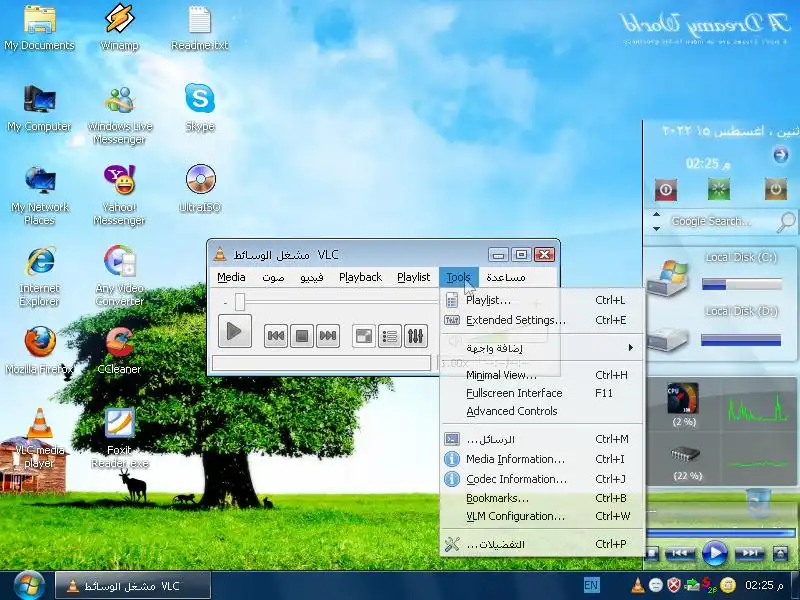The width and height of the screenshot is (800, 600).
Task: Click sidebar media player previous button
Action: click(x=680, y=553)
